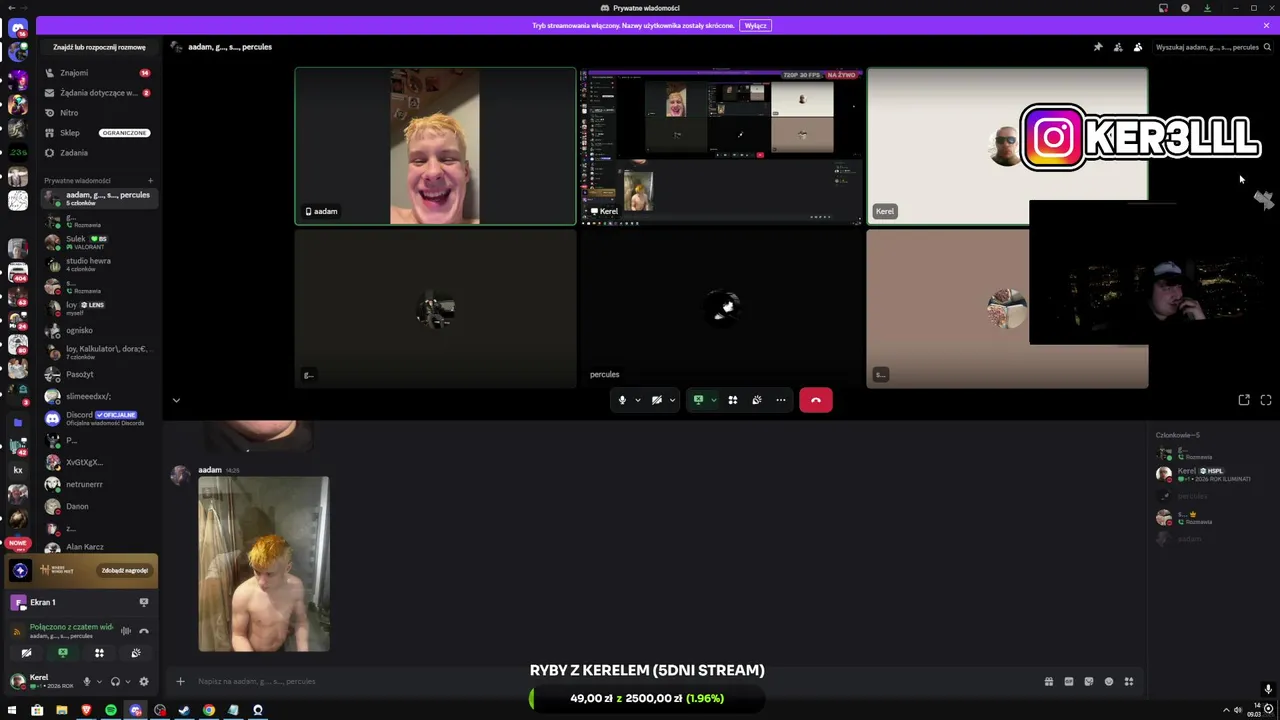The height and width of the screenshot is (720, 1280).
Task: Stop streaming icon beside Ekran 1
Action: click(143, 602)
